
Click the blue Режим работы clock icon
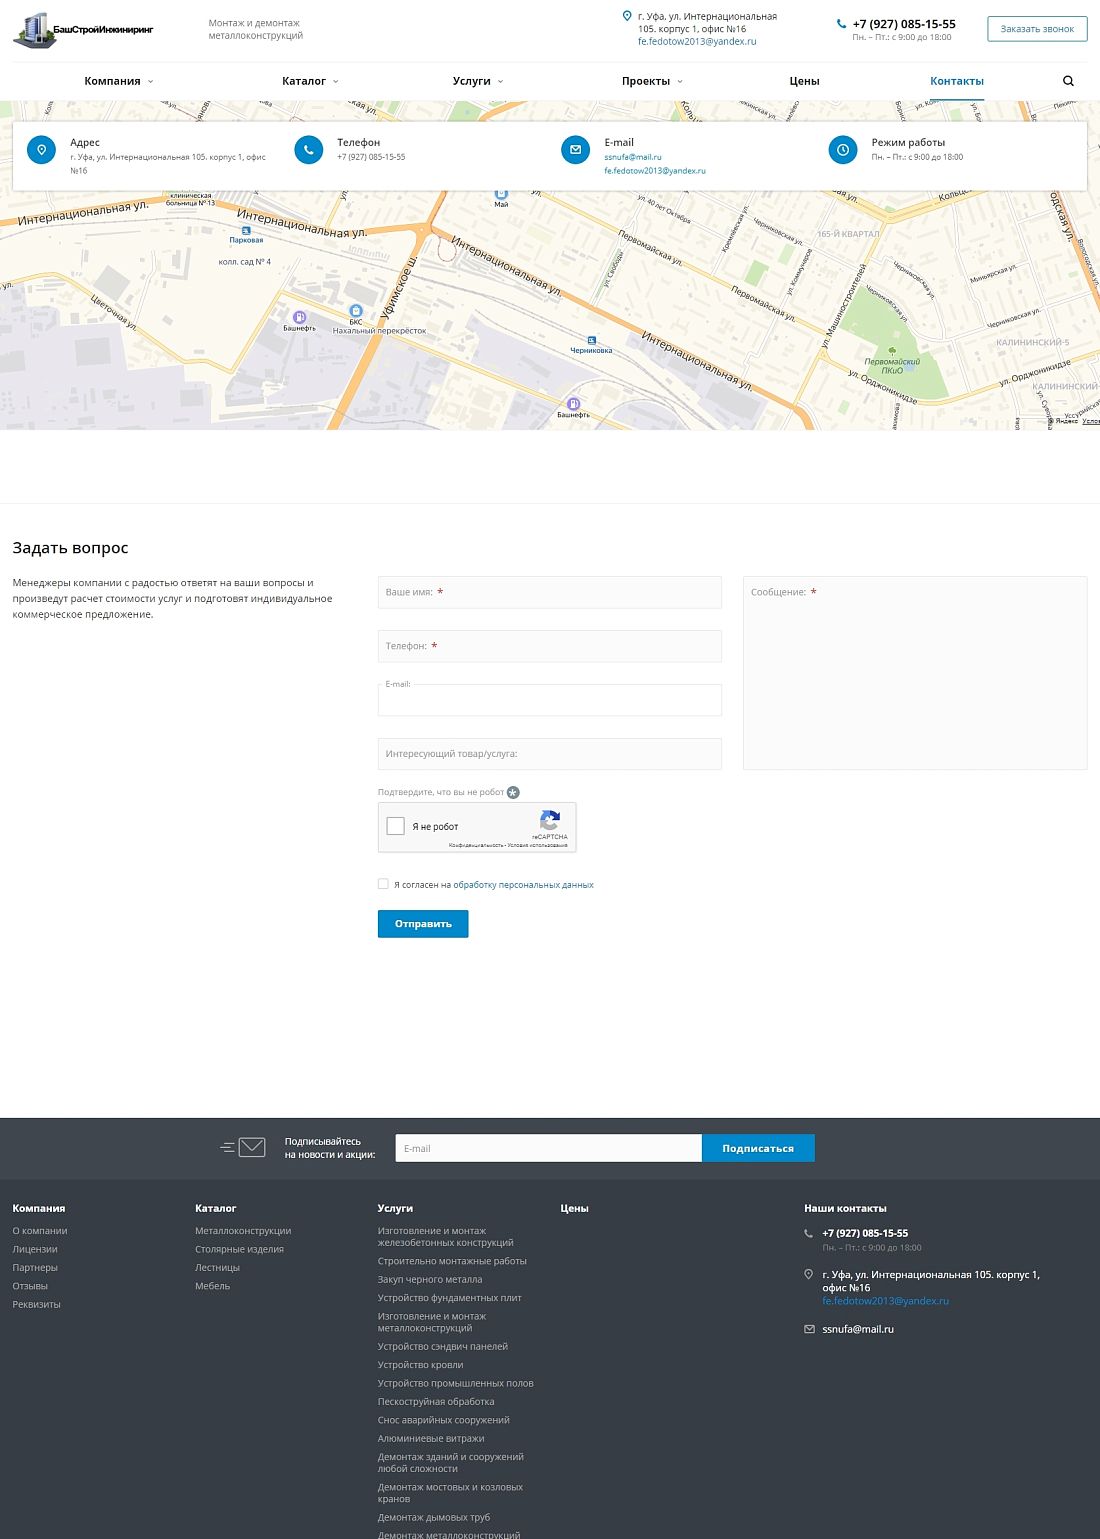(x=843, y=150)
